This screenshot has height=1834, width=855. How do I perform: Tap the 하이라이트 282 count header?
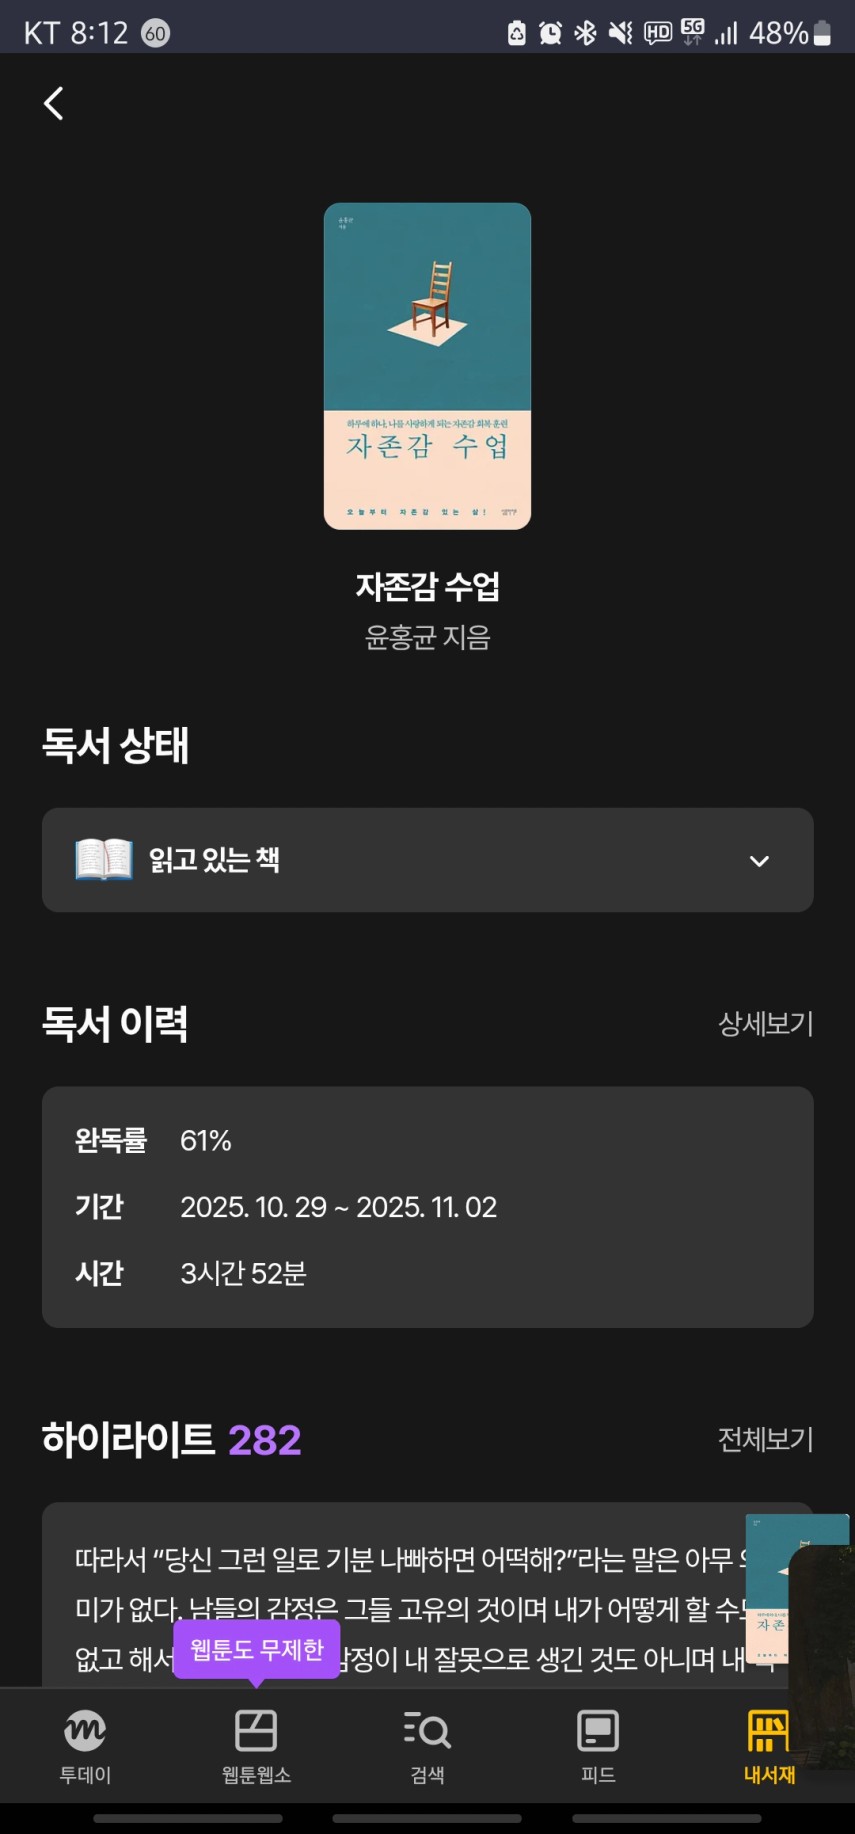pos(171,1439)
